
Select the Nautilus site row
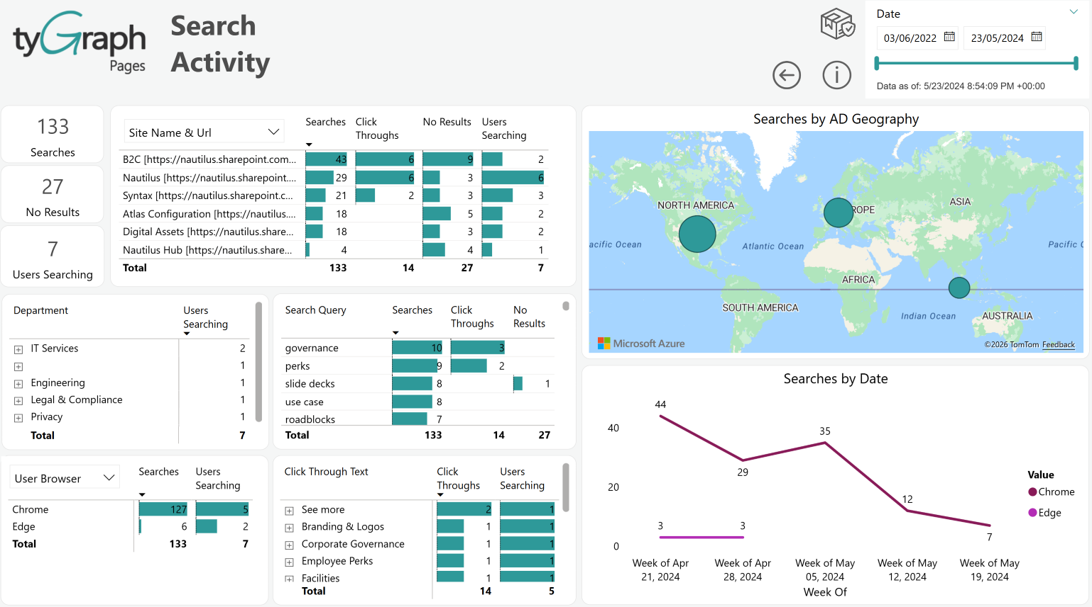[334, 178]
